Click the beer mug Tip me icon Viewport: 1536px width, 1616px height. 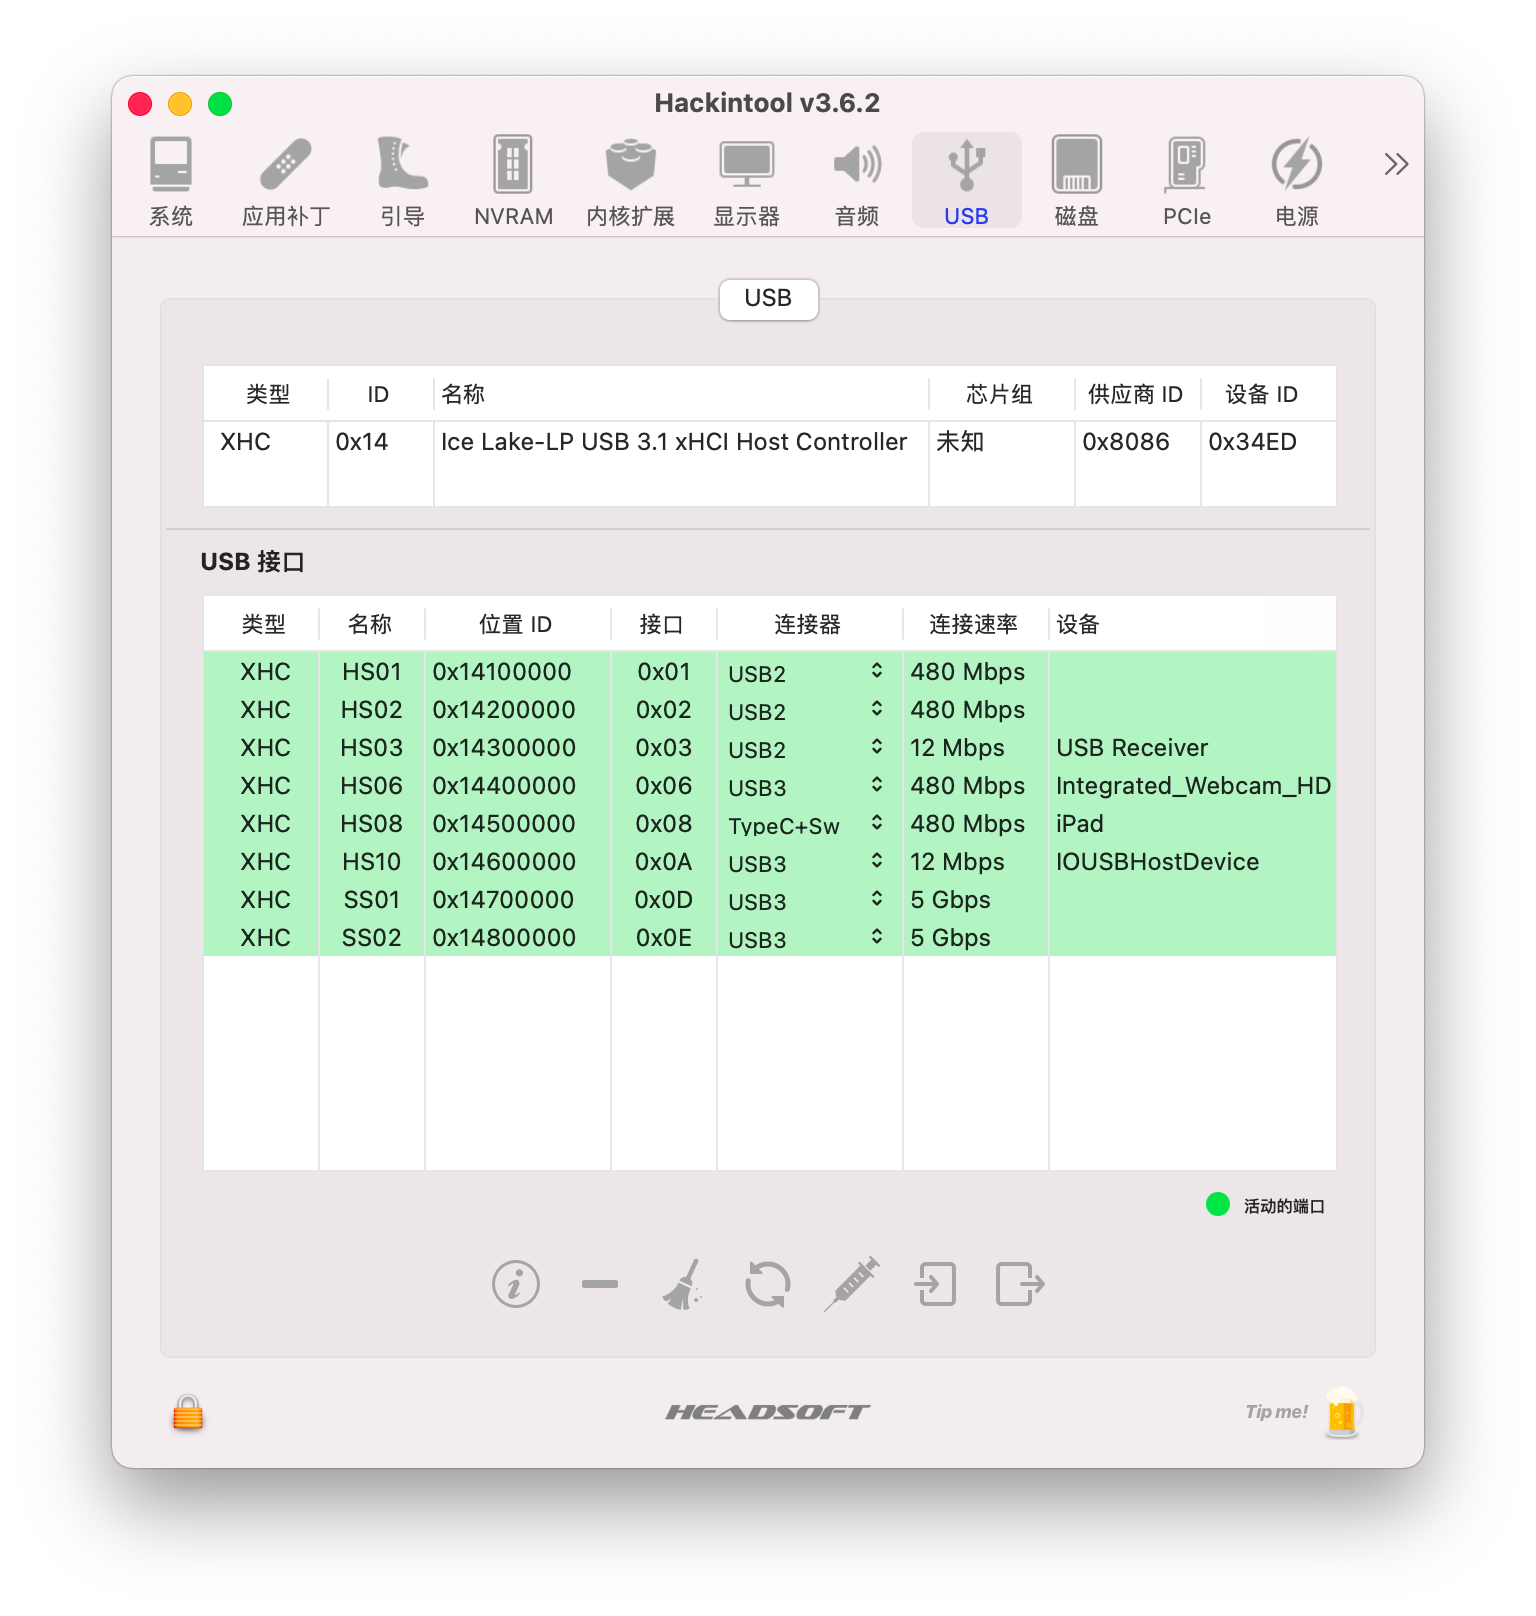point(1342,1412)
